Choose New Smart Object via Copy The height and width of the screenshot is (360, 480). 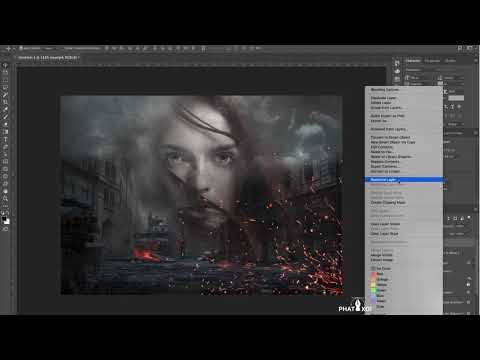[393, 142]
